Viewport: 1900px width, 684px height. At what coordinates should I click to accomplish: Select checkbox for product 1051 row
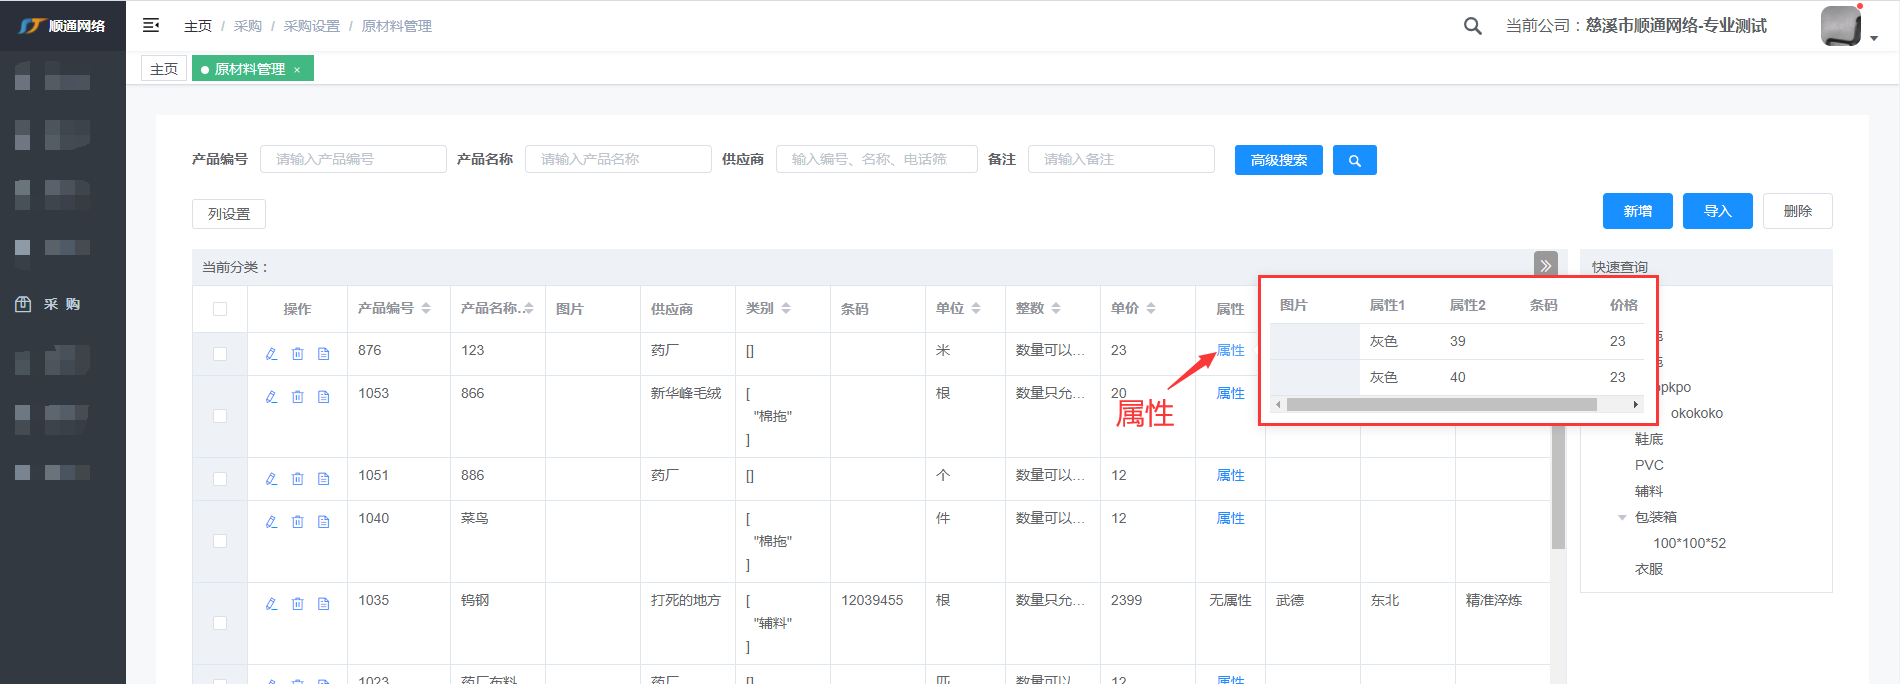[x=220, y=479]
